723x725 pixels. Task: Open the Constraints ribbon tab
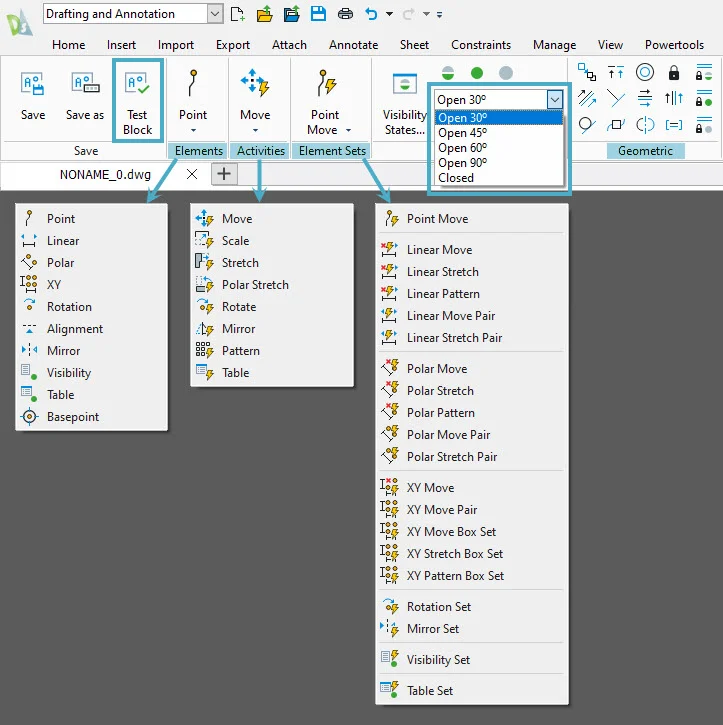(480, 45)
